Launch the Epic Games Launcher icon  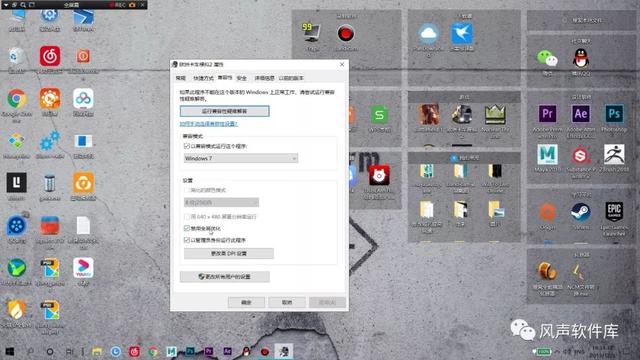(x=614, y=212)
